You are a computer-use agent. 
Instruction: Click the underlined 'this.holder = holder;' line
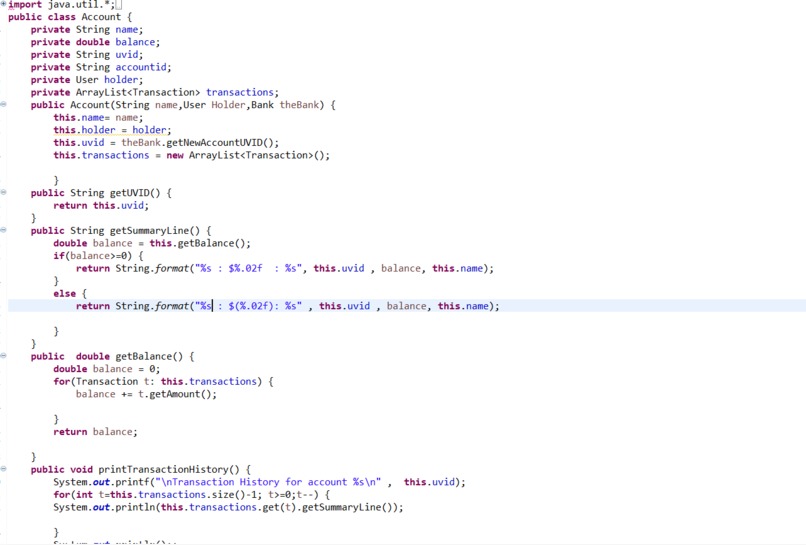tap(112, 130)
